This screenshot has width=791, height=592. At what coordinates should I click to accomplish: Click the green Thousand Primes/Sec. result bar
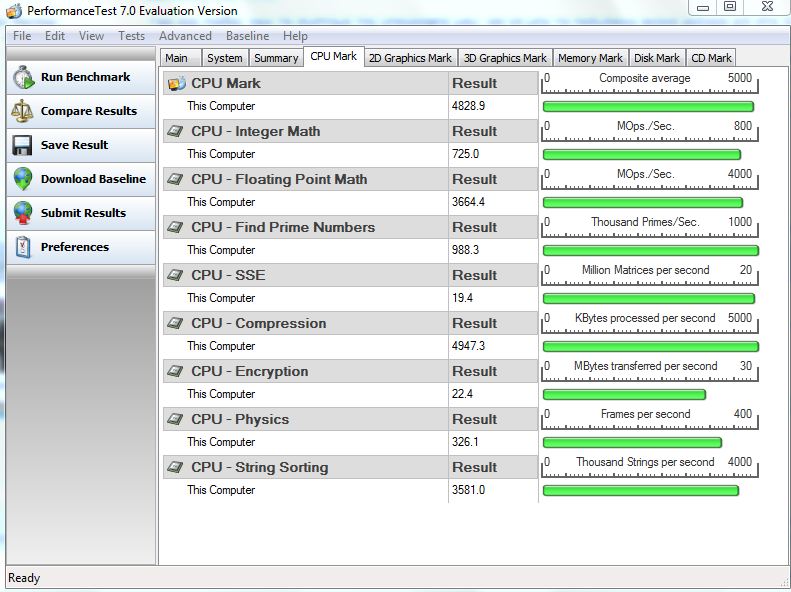[x=651, y=251]
